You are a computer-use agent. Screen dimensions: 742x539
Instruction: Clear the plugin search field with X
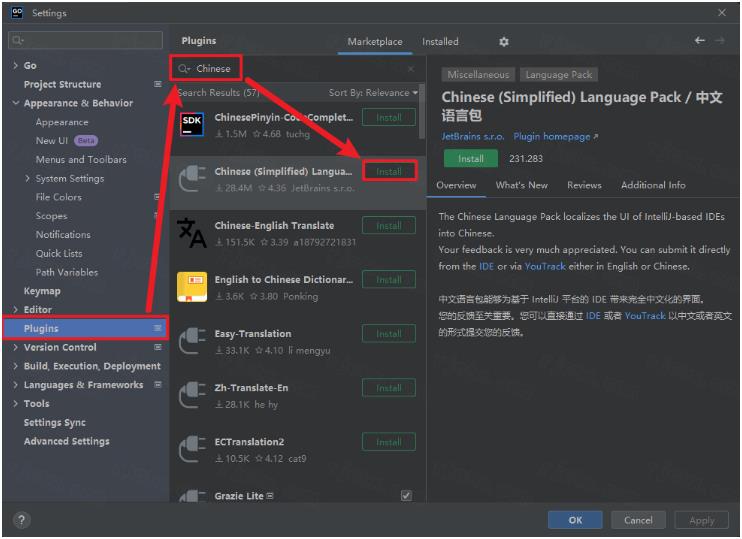pos(411,69)
